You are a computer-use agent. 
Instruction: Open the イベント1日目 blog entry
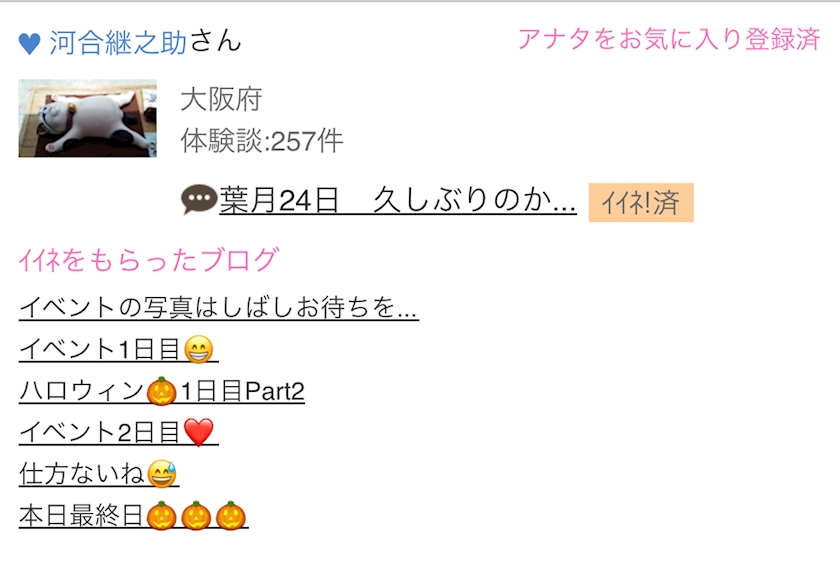click(x=118, y=349)
